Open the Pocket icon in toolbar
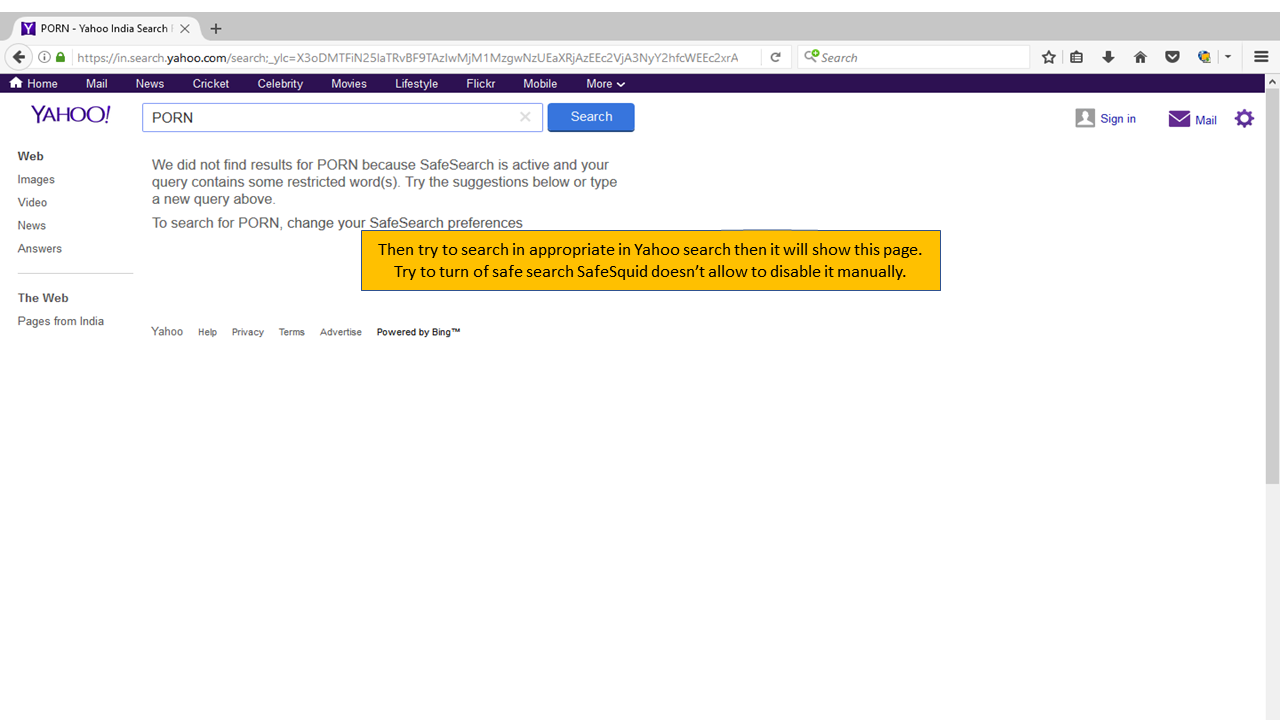 [1172, 57]
